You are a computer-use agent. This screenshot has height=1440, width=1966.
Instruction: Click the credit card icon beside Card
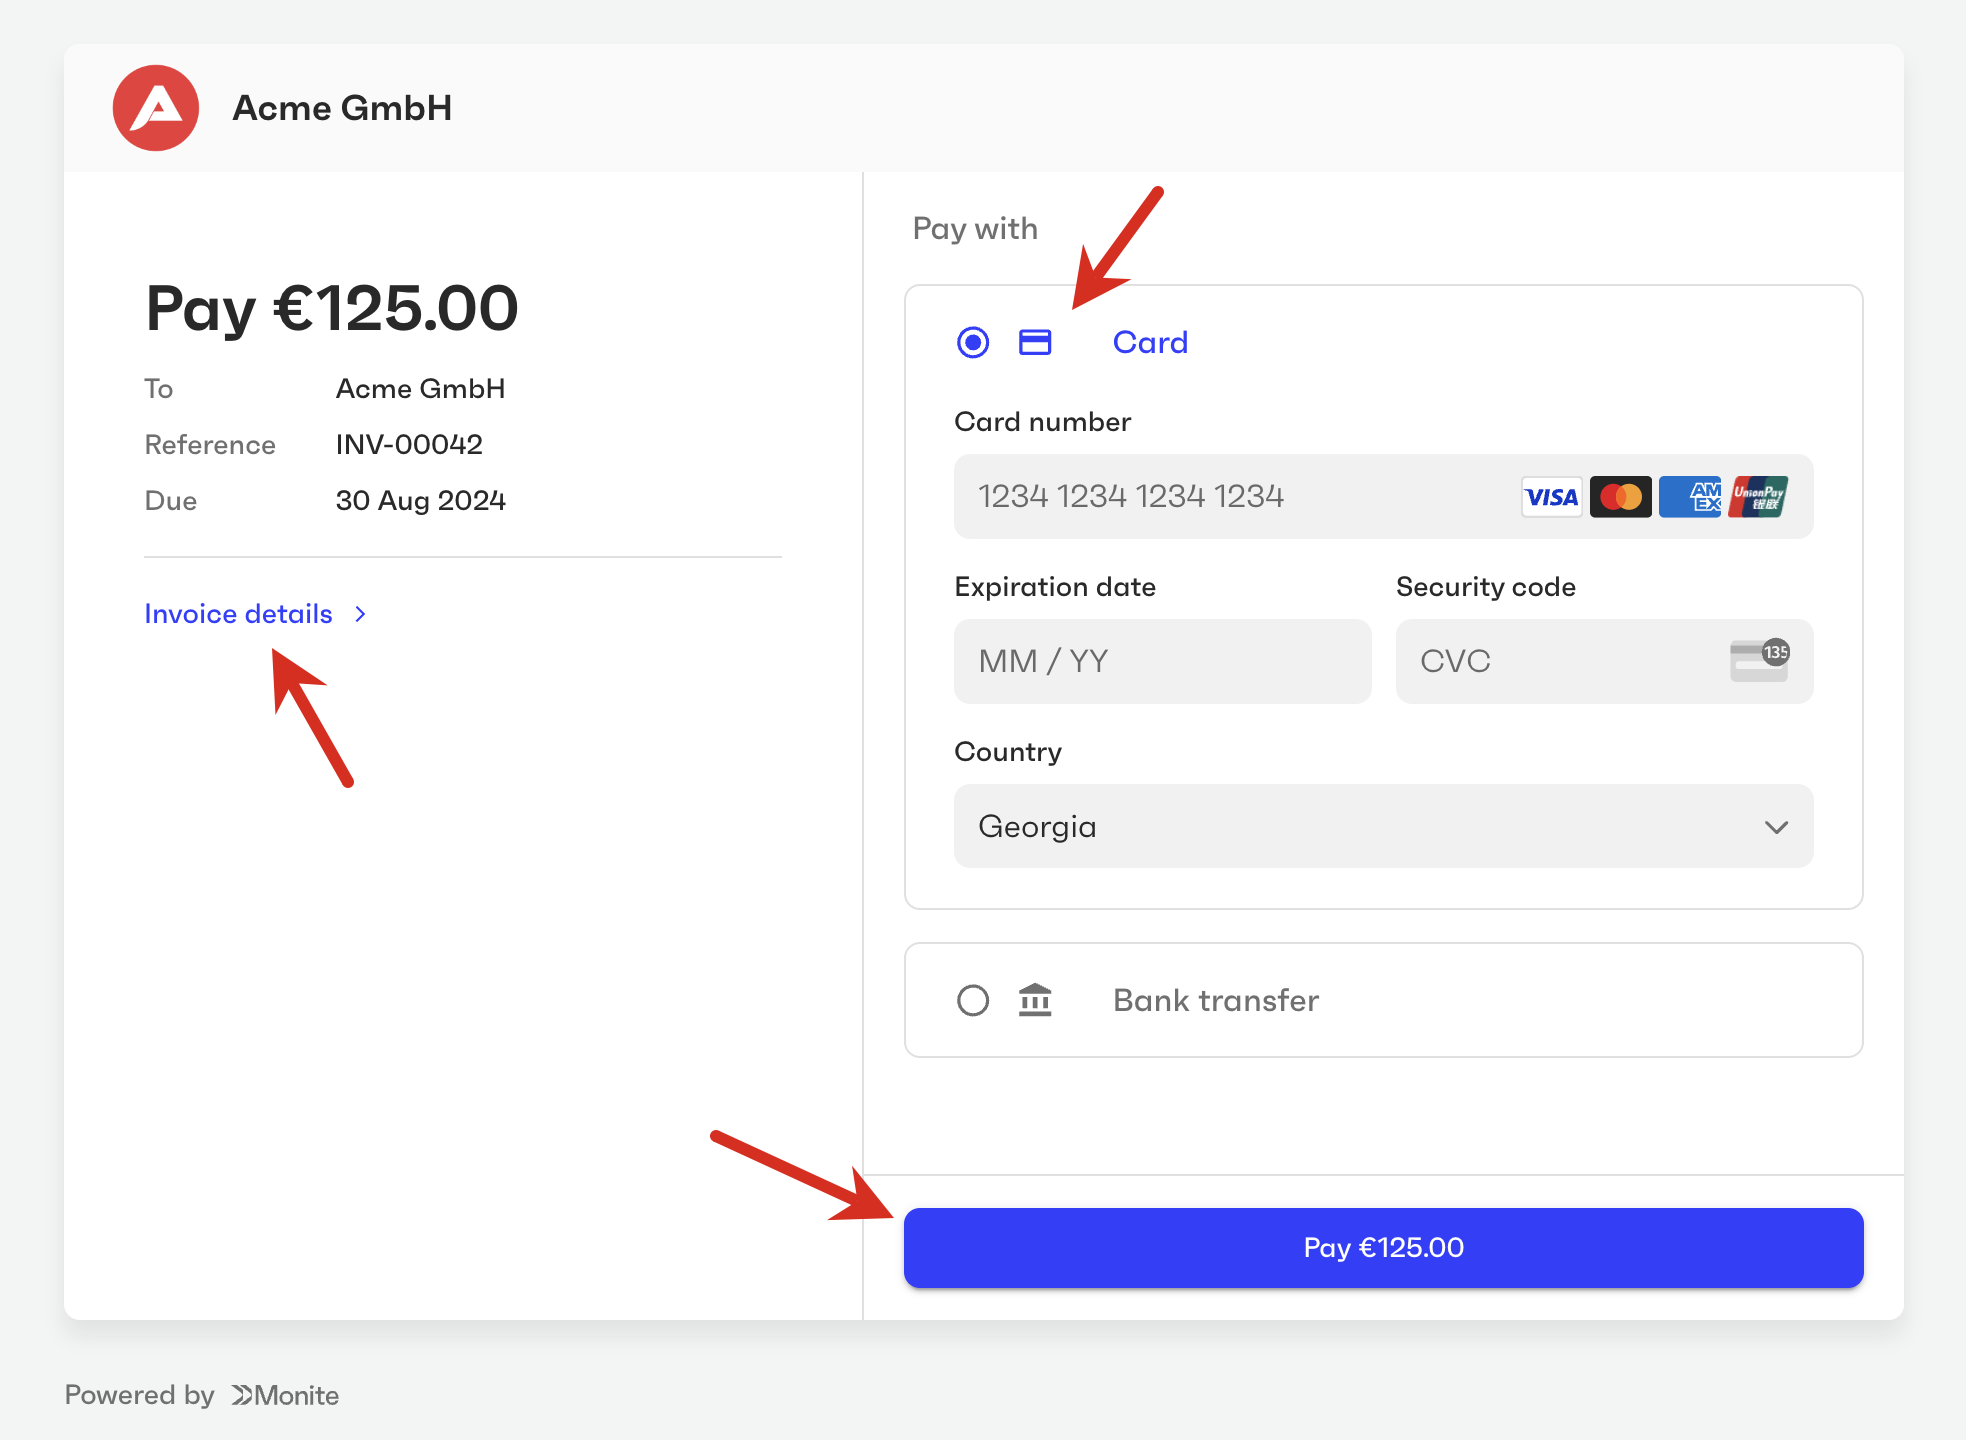coord(1035,343)
